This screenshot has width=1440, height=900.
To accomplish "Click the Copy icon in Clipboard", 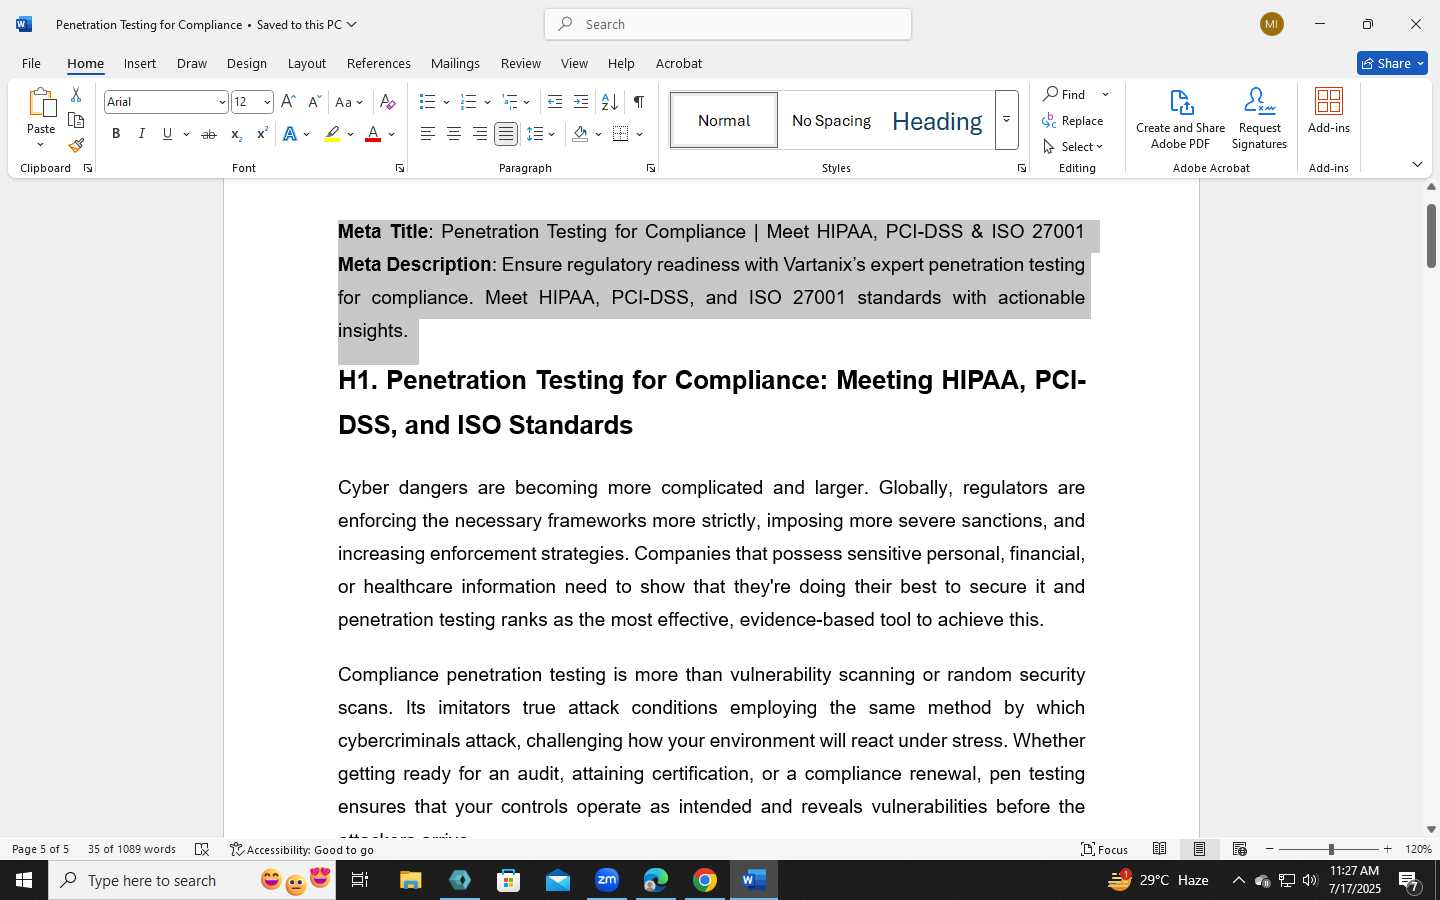I will [x=76, y=120].
